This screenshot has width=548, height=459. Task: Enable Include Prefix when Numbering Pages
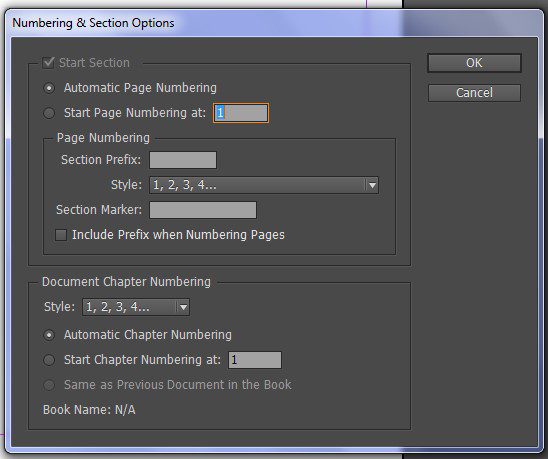pos(61,235)
